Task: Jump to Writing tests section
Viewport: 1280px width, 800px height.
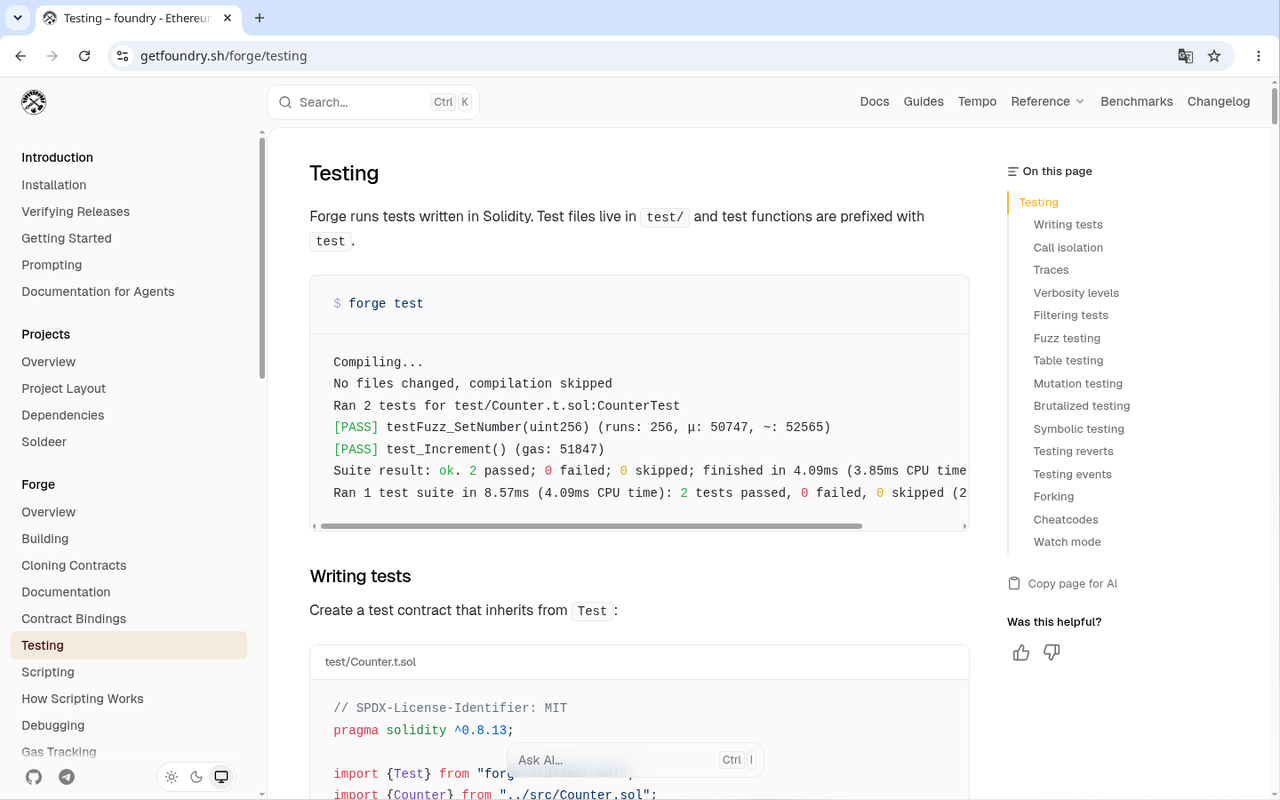Action: (1068, 225)
